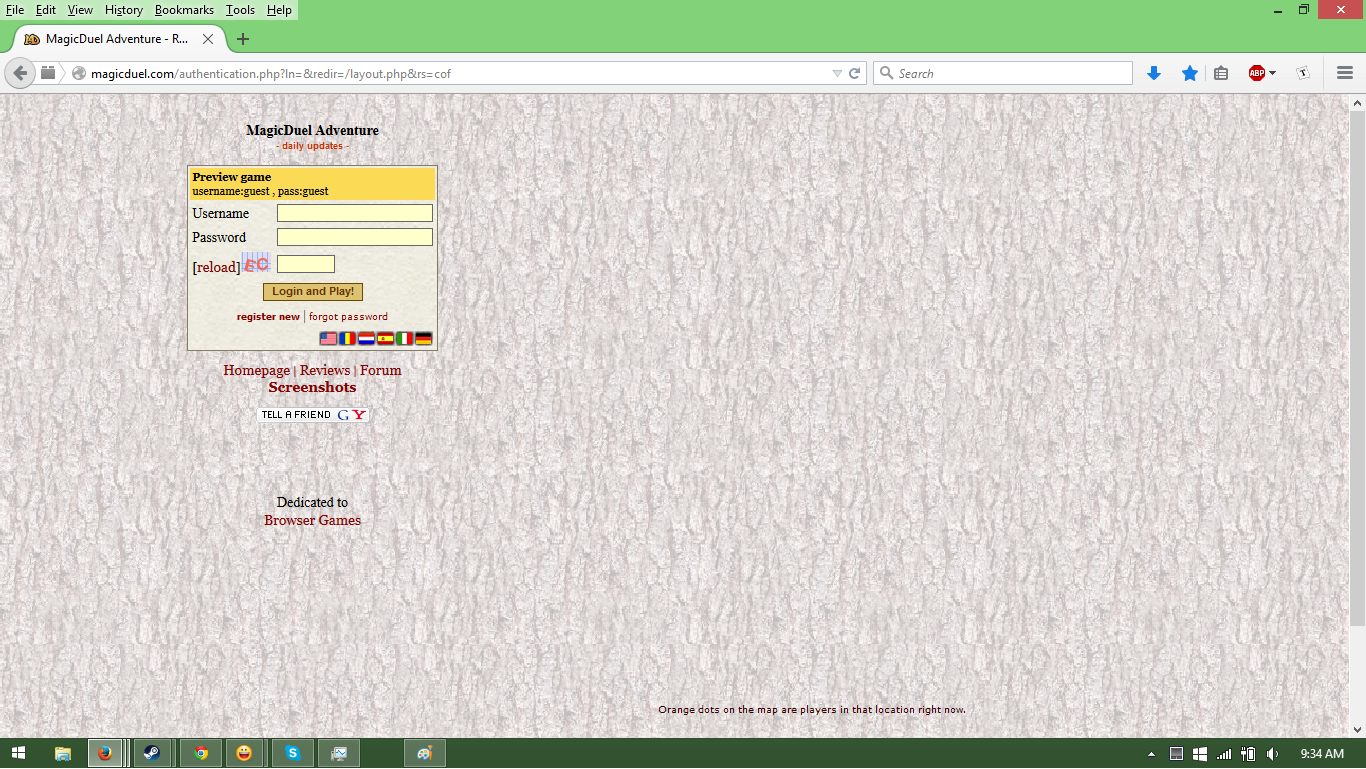The width and height of the screenshot is (1366, 769).
Task: Click the blue bookmark star icon
Action: [x=1190, y=73]
